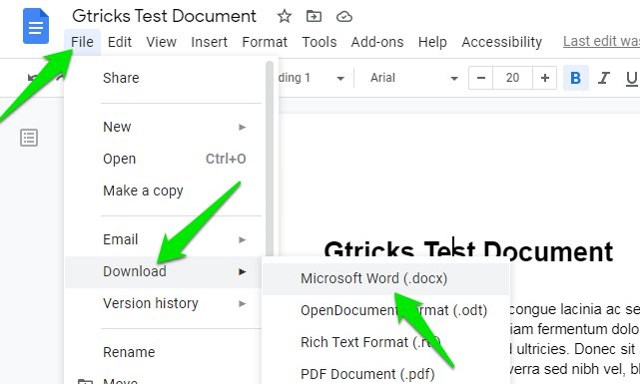Toggle bold formatting
Image resolution: width=640 pixels, height=384 pixels.
(576, 78)
